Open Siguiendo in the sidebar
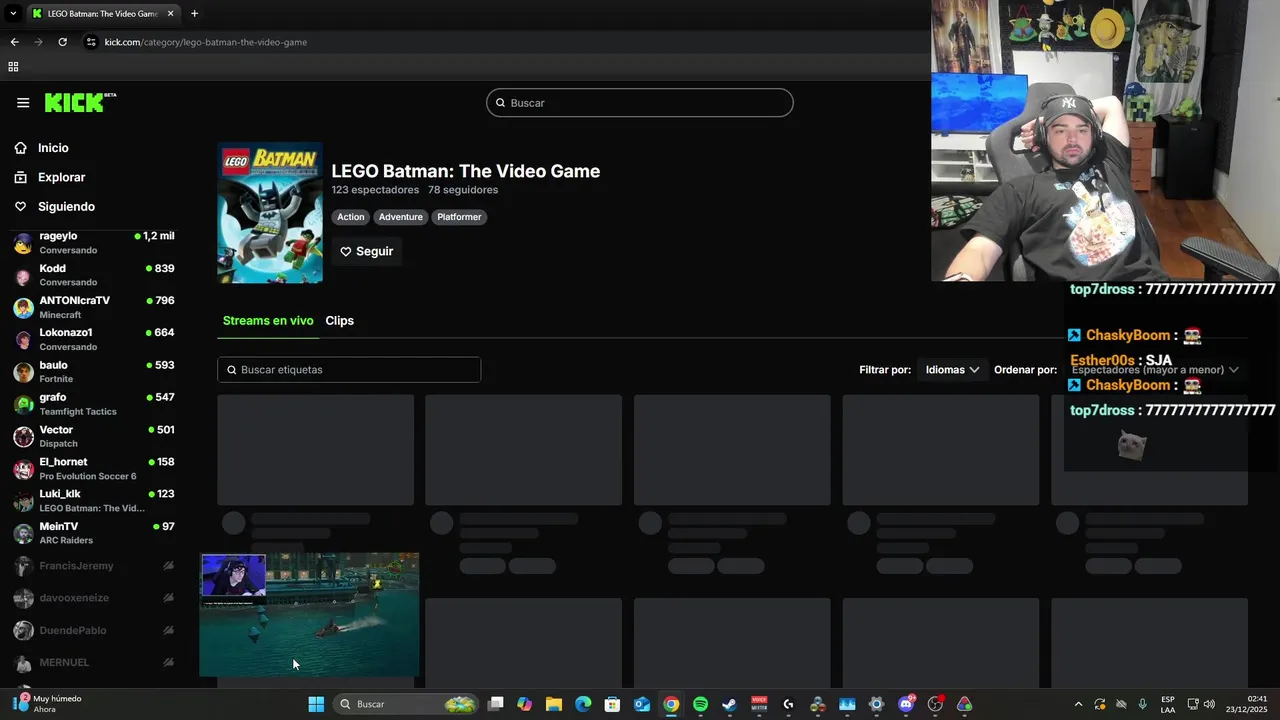The width and height of the screenshot is (1280, 720). coord(55,207)
